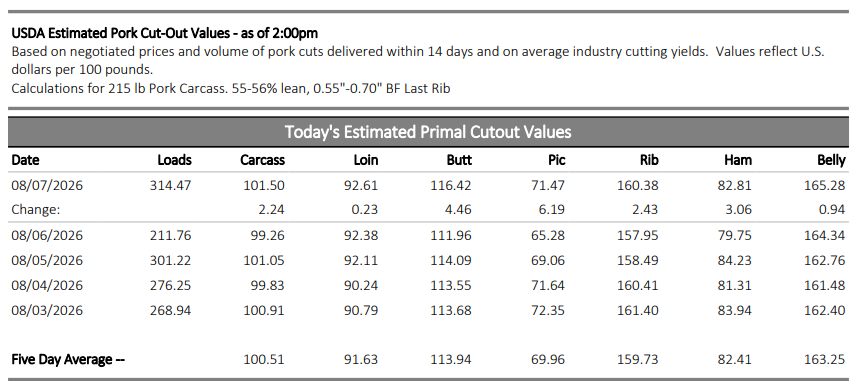Click the Rib header

click(x=649, y=160)
